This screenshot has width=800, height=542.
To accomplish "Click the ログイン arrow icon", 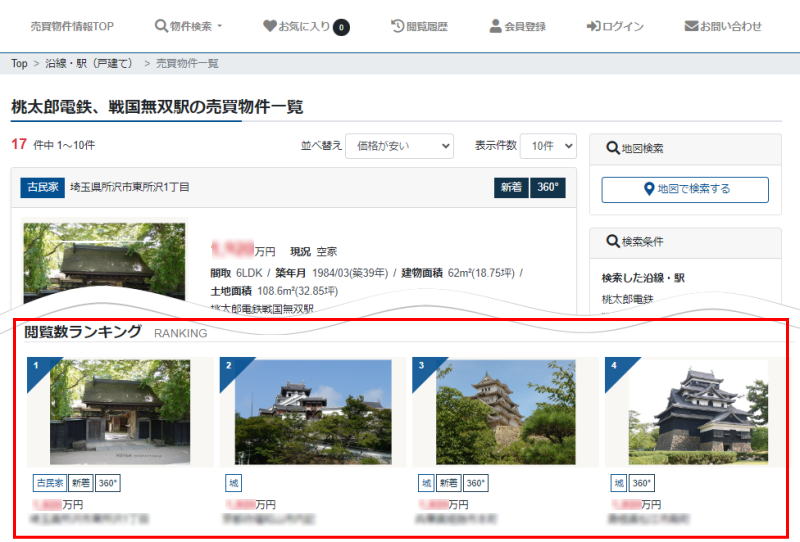I will pos(593,26).
